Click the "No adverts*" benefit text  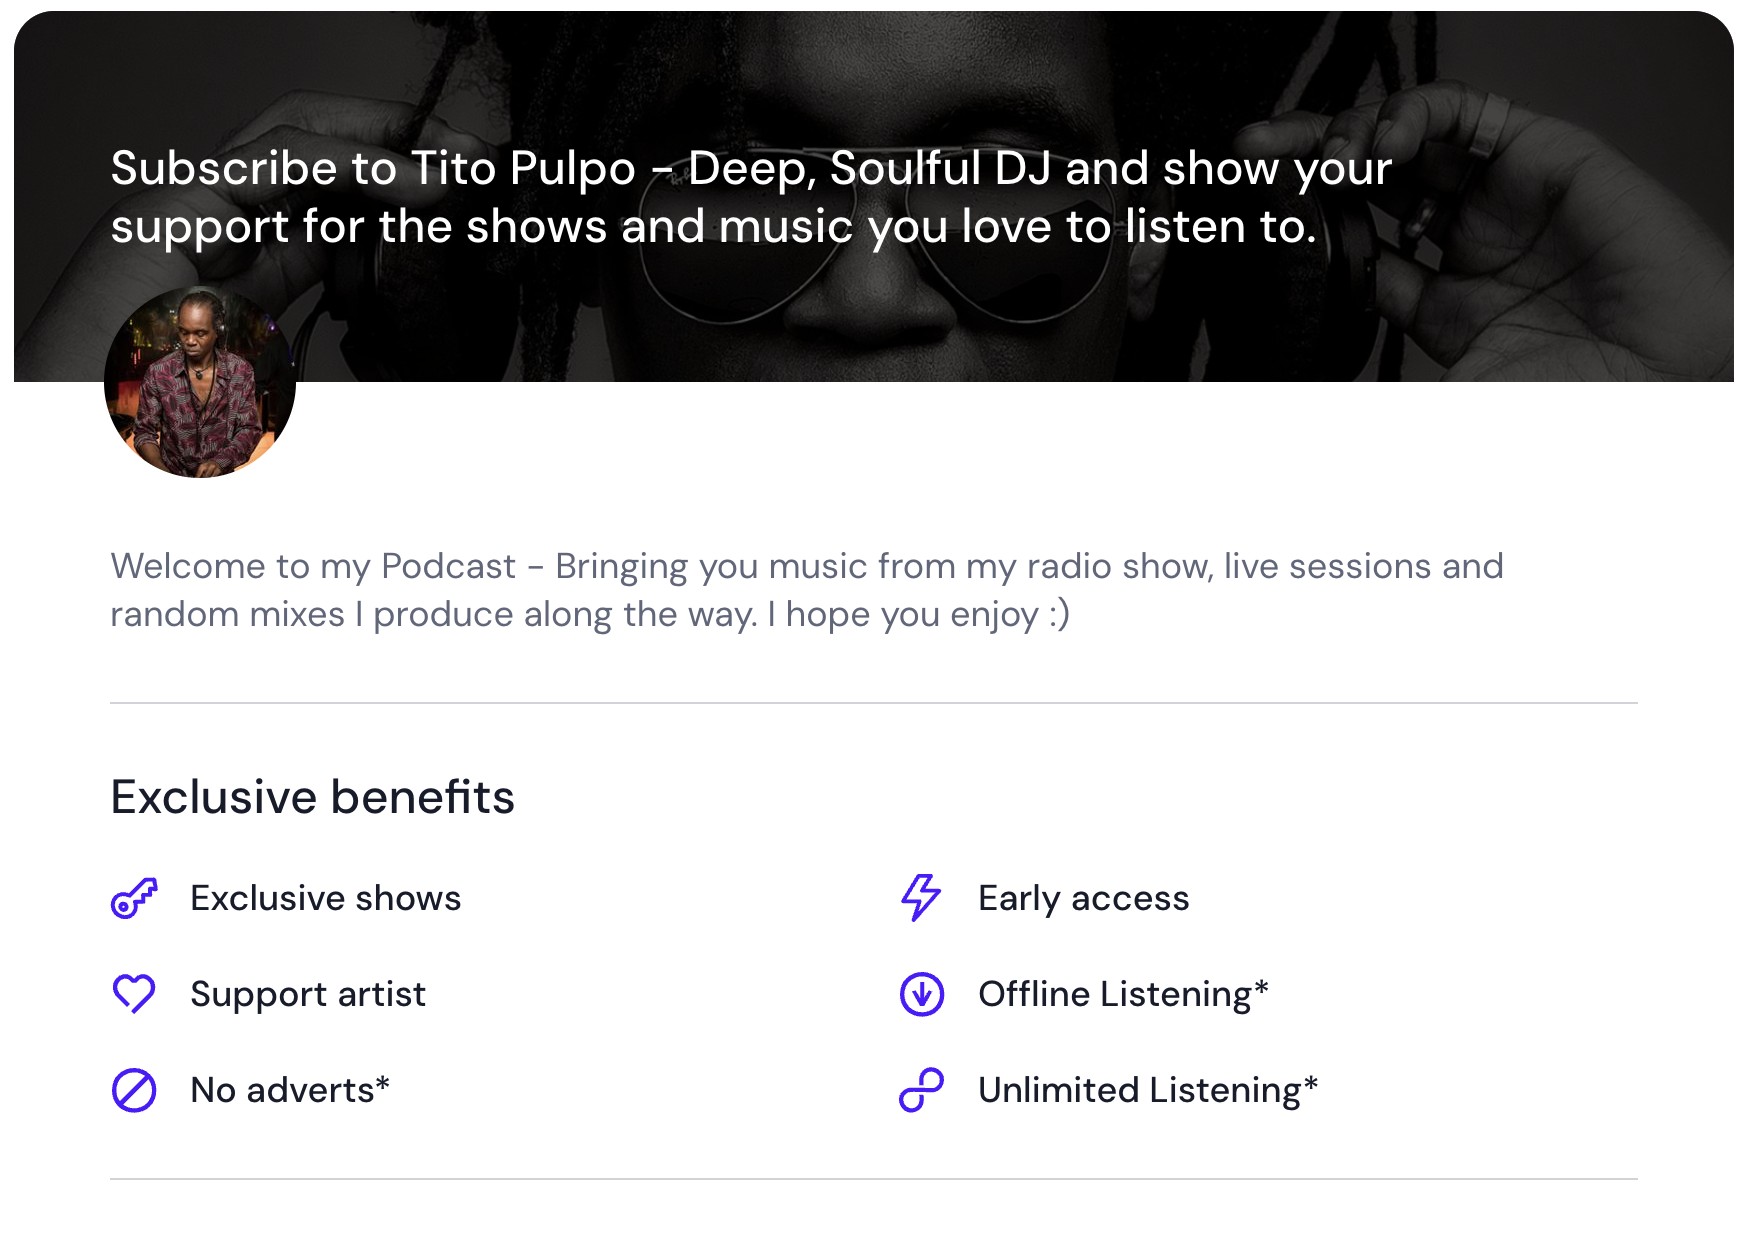coord(290,1090)
